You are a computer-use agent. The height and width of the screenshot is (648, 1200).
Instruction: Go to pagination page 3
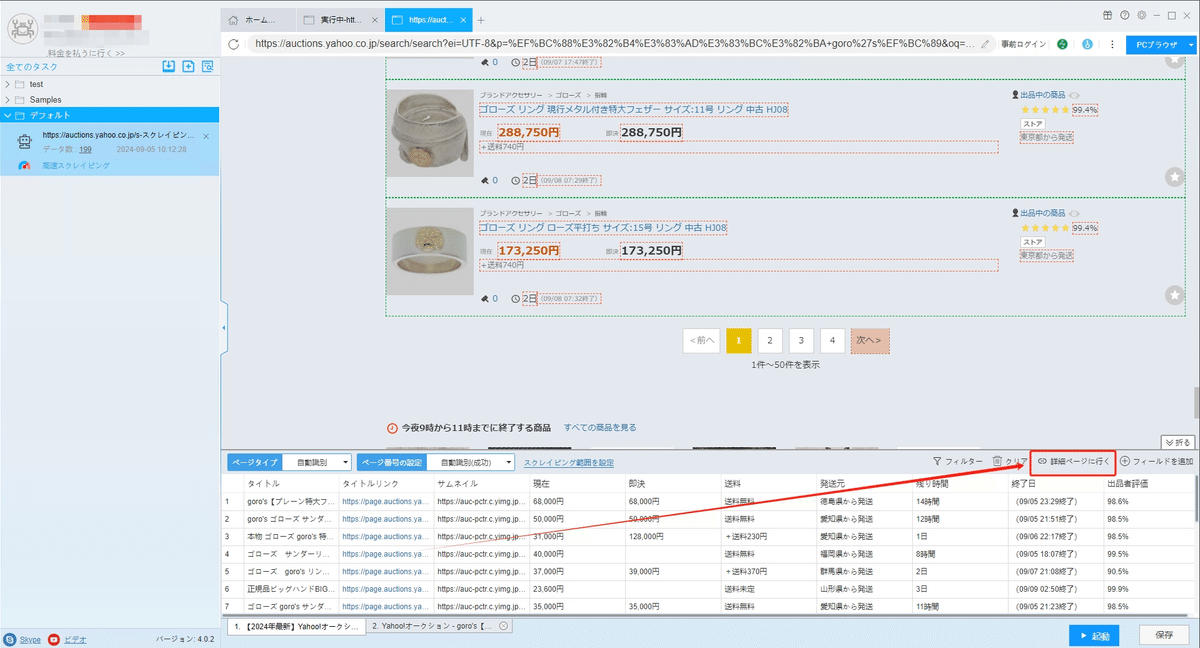tap(801, 340)
